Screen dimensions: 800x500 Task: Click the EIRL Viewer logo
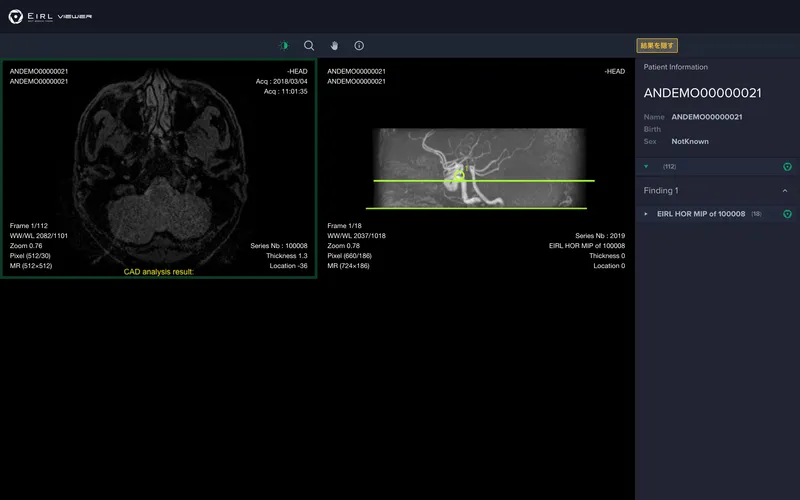50,17
